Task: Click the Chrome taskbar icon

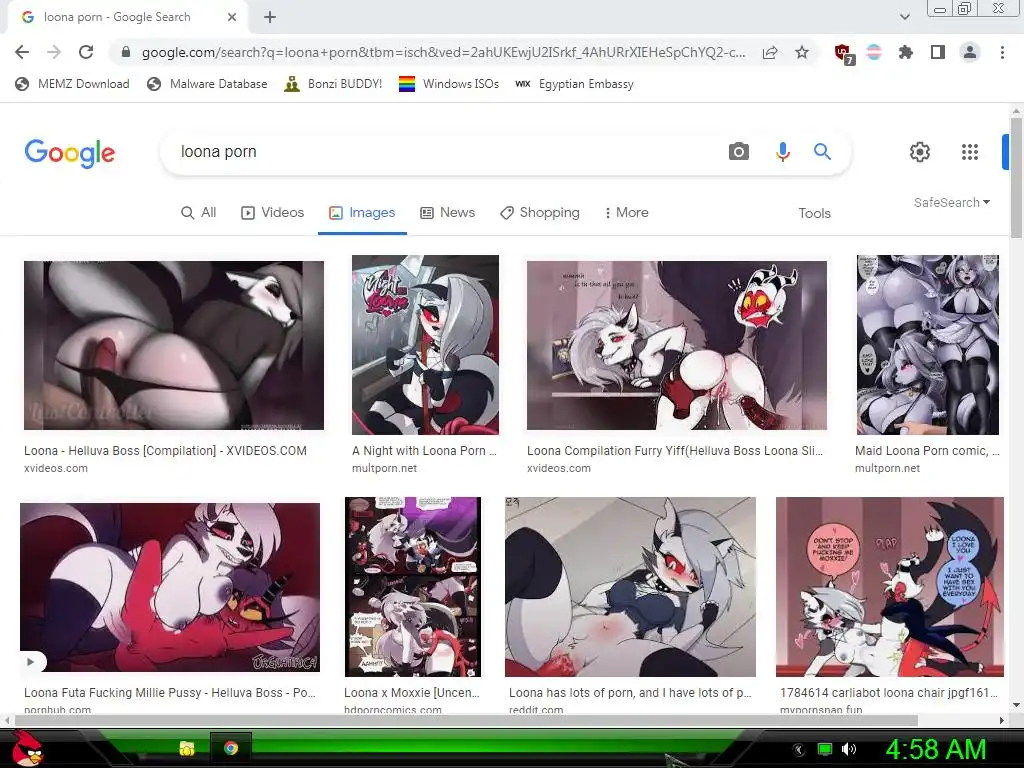Action: [x=231, y=748]
